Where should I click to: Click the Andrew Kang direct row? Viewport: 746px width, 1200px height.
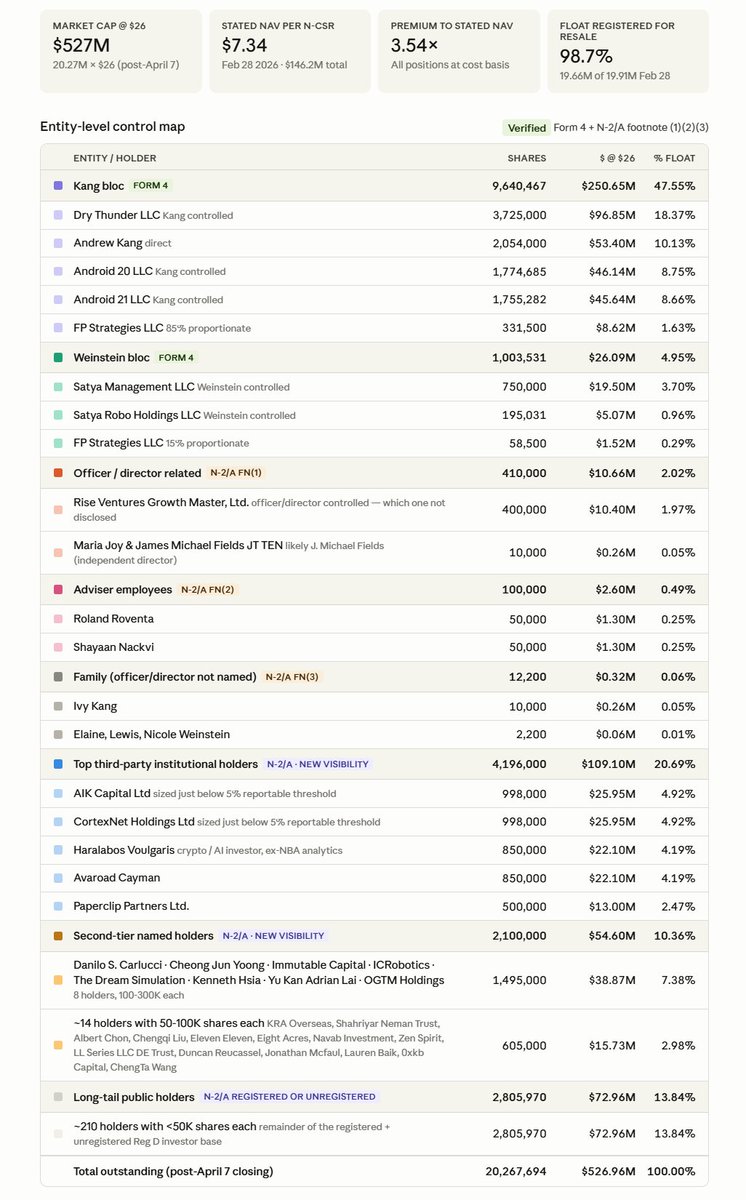[373, 243]
